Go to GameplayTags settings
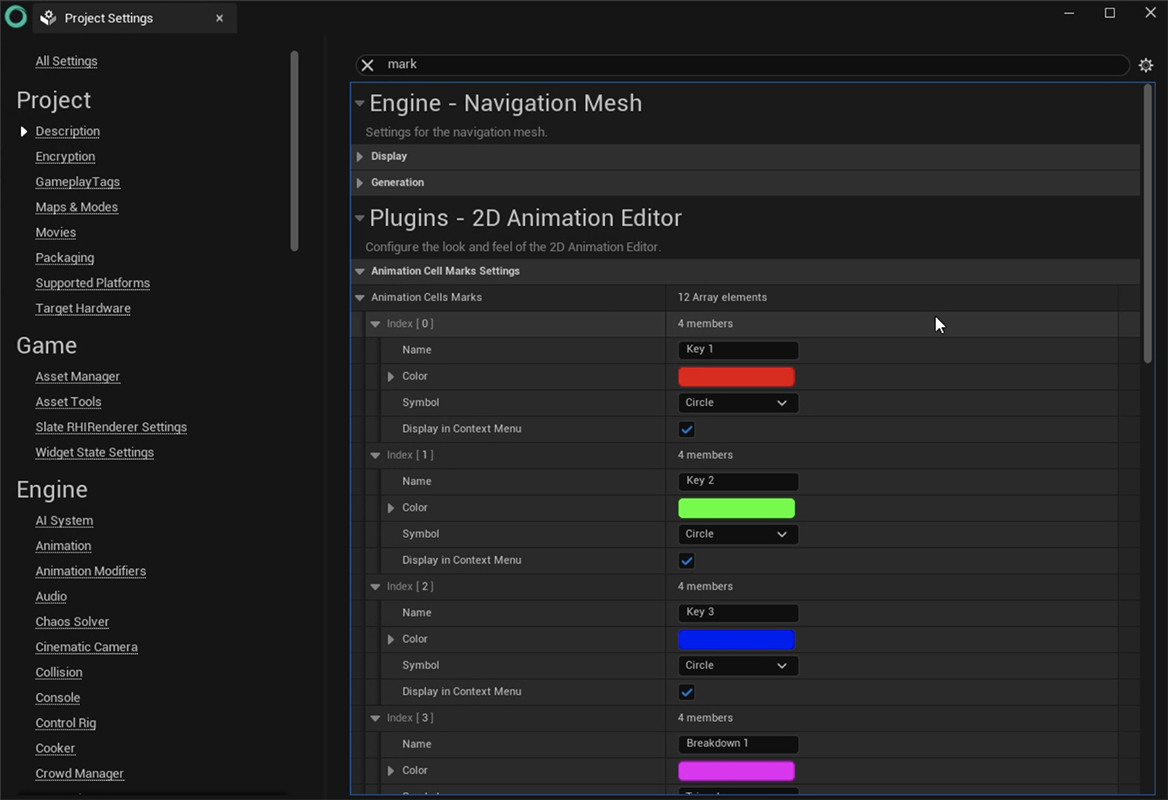1168x800 pixels. (77, 182)
